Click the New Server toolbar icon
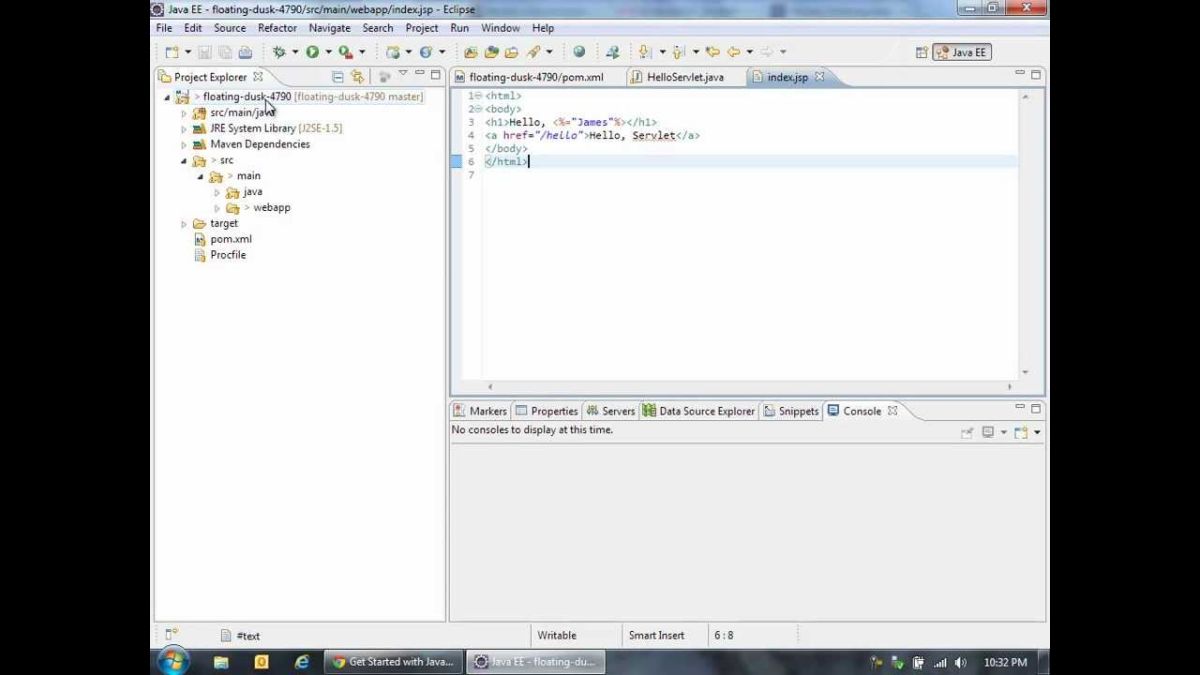This screenshot has width=1200, height=675. [x=392, y=52]
